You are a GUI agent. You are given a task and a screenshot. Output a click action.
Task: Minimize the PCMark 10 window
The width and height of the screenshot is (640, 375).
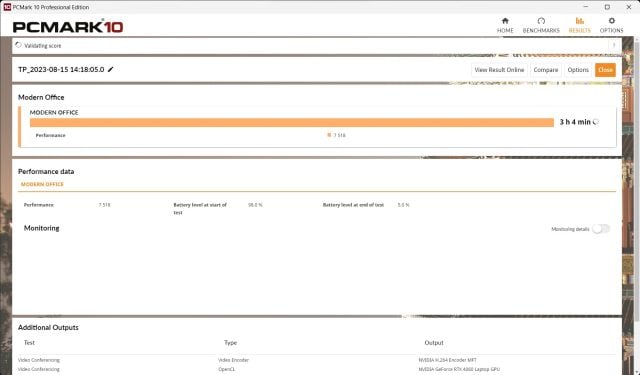tap(586, 7)
